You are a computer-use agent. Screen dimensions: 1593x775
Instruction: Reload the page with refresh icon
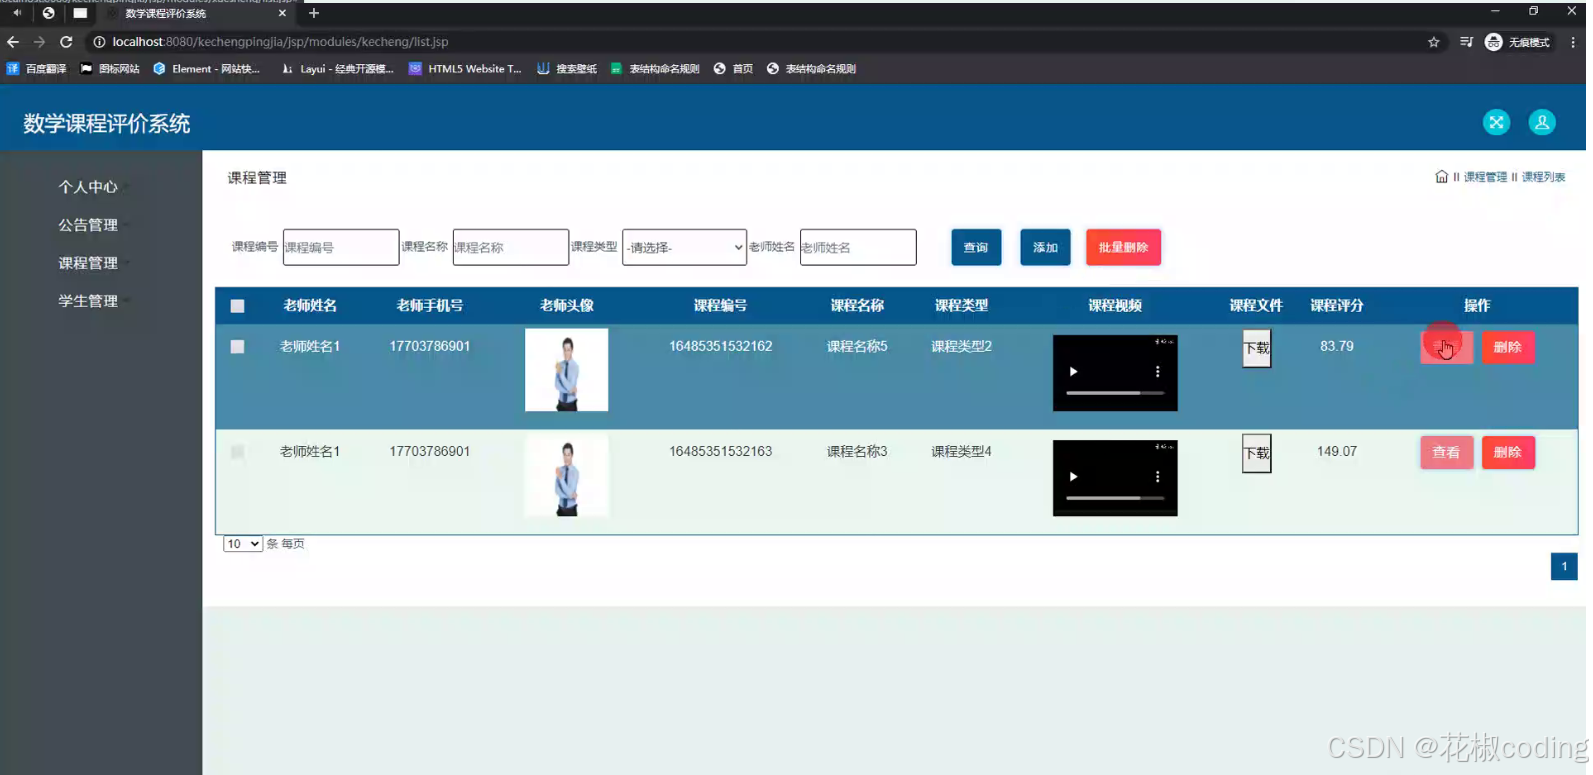point(66,42)
